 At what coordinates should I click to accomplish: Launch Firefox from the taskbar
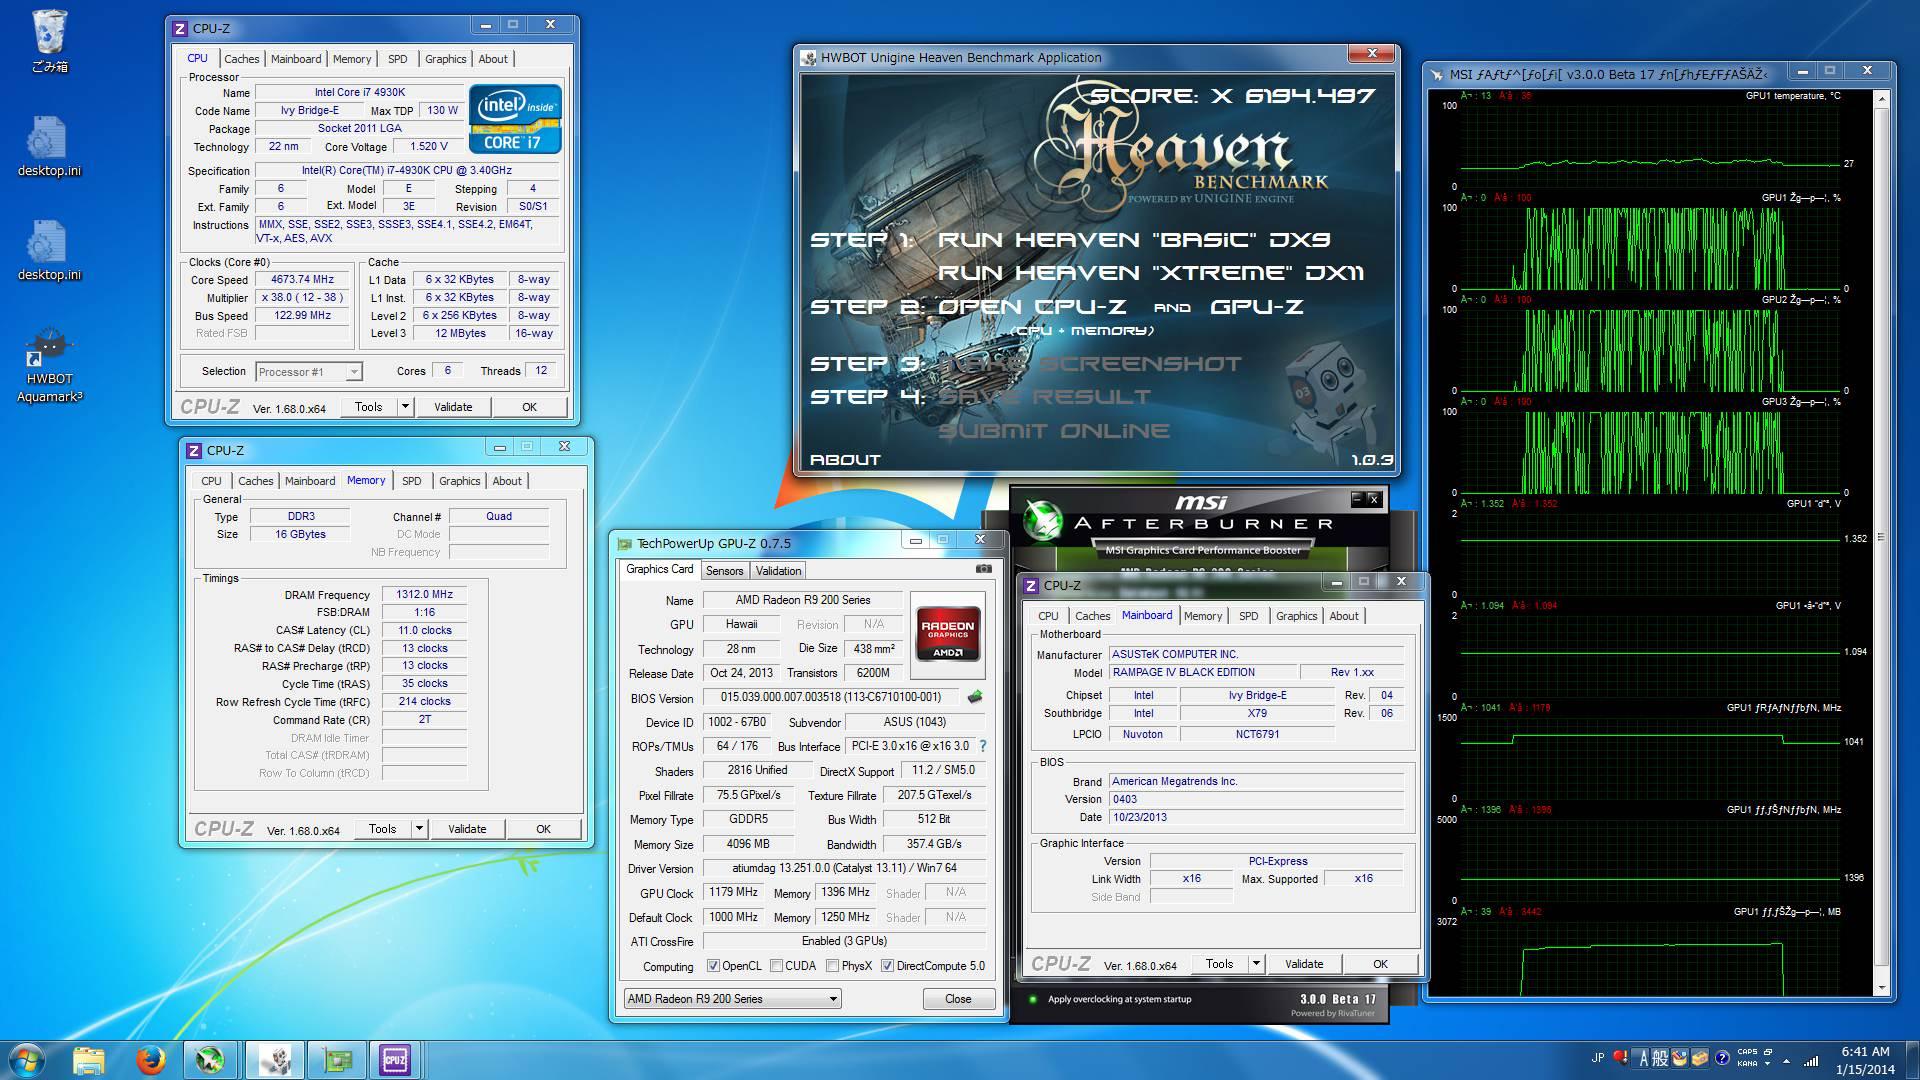[151, 1060]
